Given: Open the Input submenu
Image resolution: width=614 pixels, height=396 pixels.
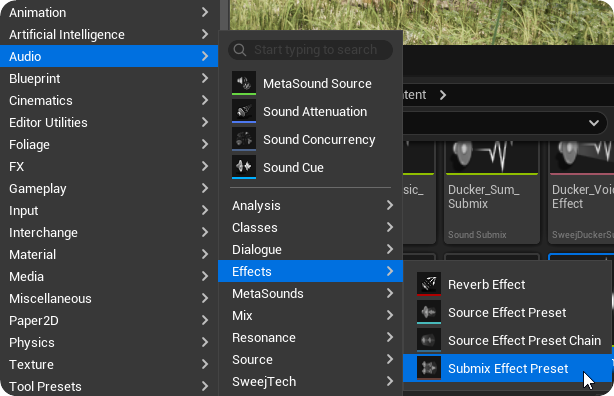Looking at the screenshot, I should click(109, 210).
